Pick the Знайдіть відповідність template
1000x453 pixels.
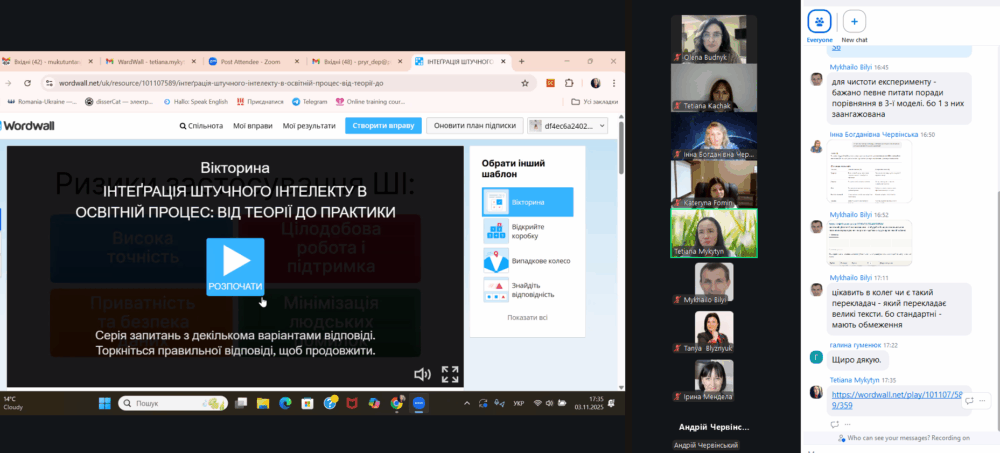tap(527, 291)
